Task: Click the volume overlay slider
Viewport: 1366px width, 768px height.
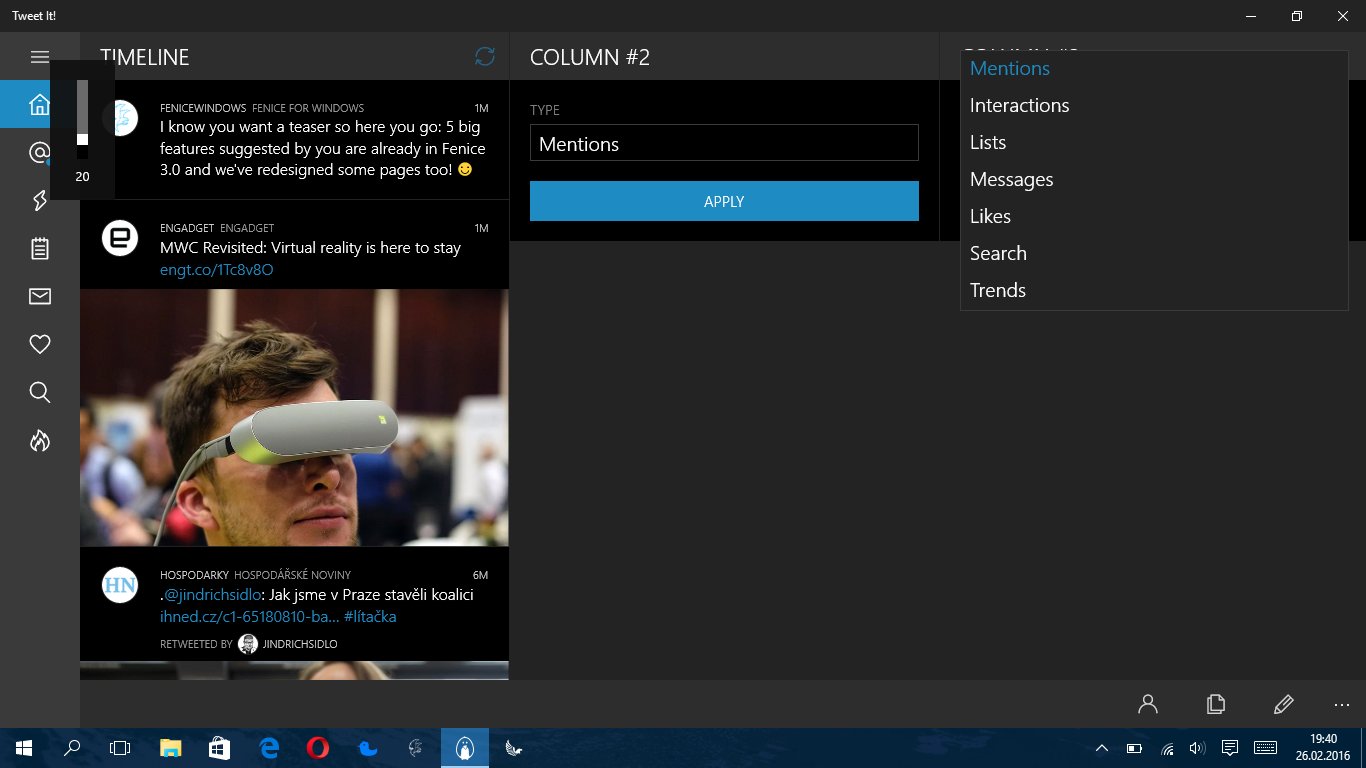Action: (x=82, y=118)
